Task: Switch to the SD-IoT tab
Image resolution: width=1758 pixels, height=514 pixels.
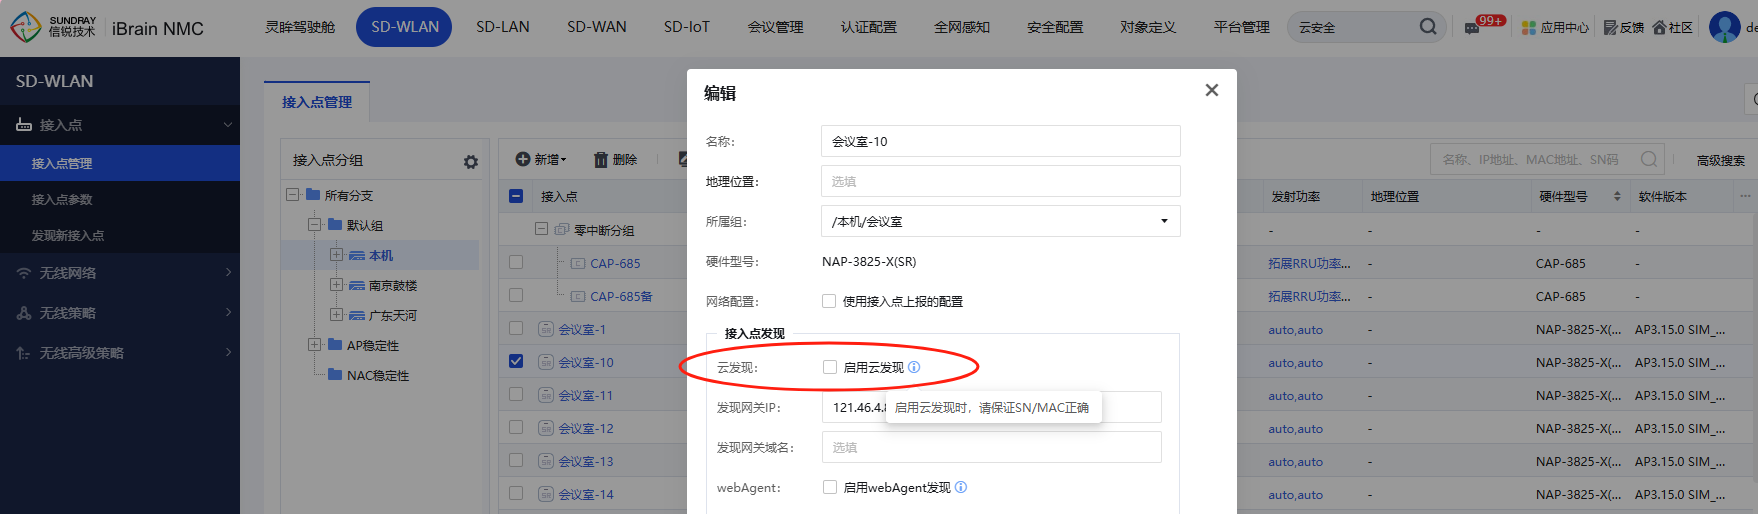Action: pos(687,27)
